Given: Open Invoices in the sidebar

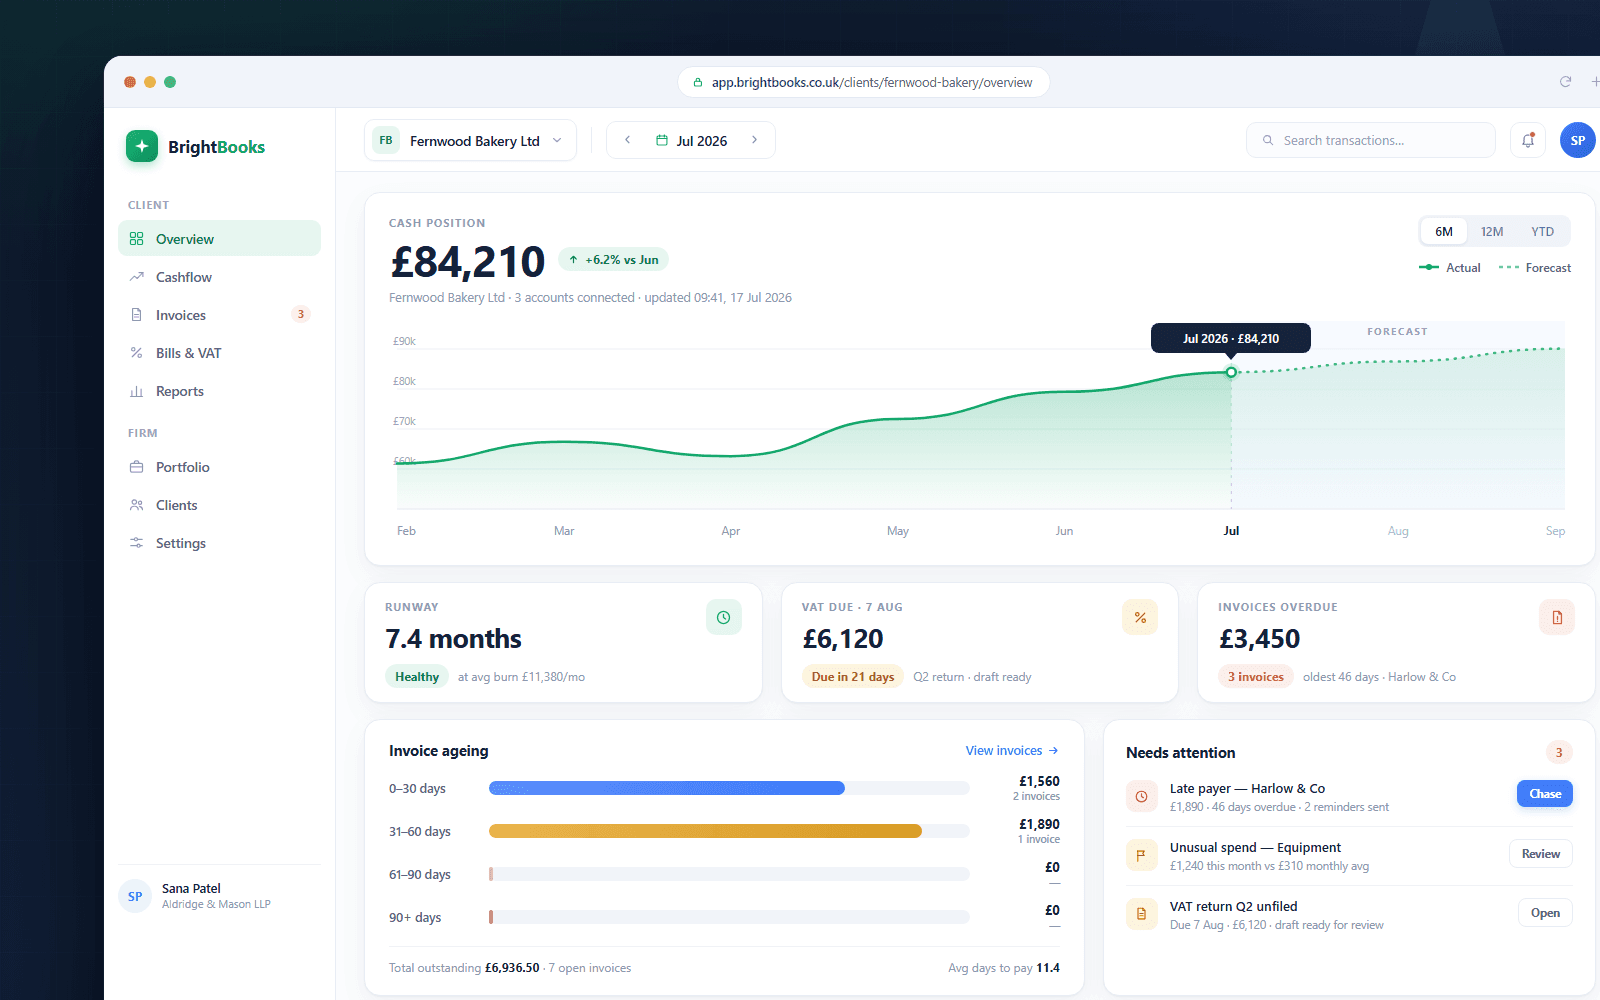Looking at the screenshot, I should pos(219,315).
